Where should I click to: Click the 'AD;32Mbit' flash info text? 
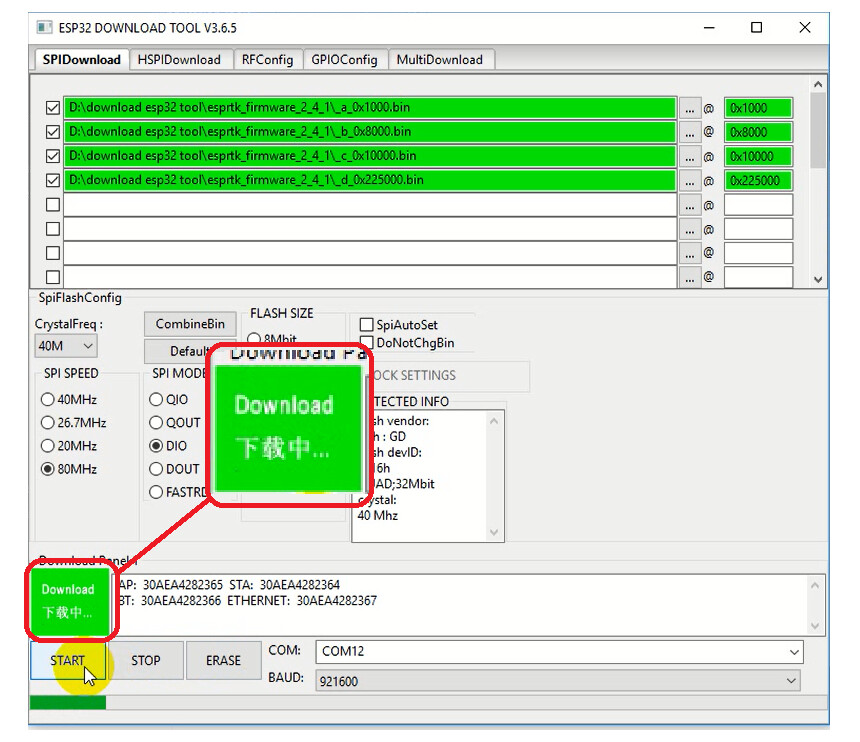pyautogui.click(x=404, y=484)
